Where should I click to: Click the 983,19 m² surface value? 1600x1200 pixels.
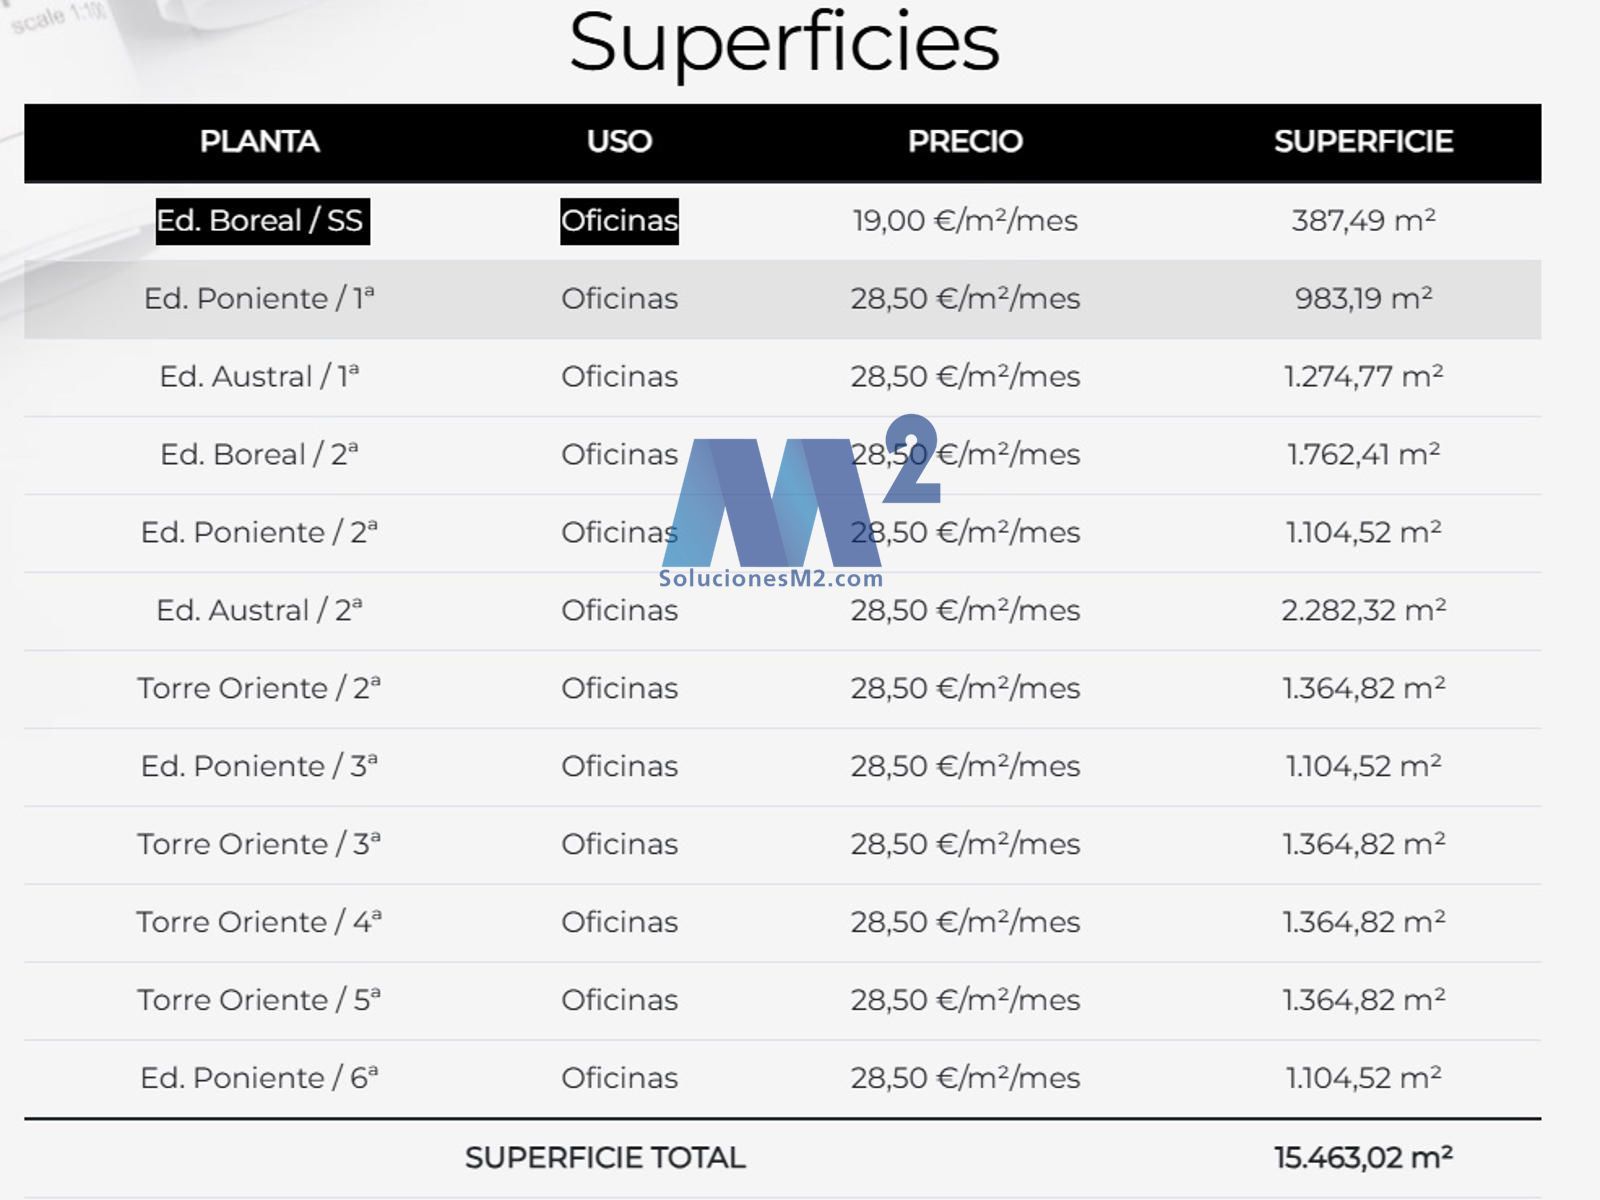click(x=1363, y=299)
